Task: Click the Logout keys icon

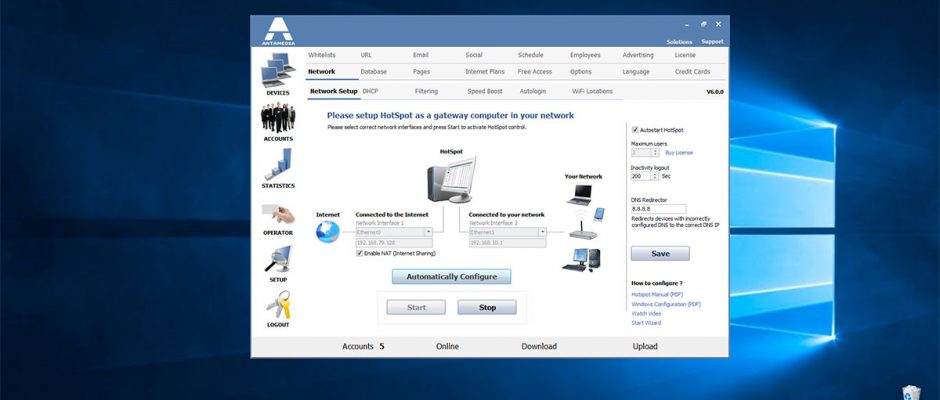Action: pos(278,305)
